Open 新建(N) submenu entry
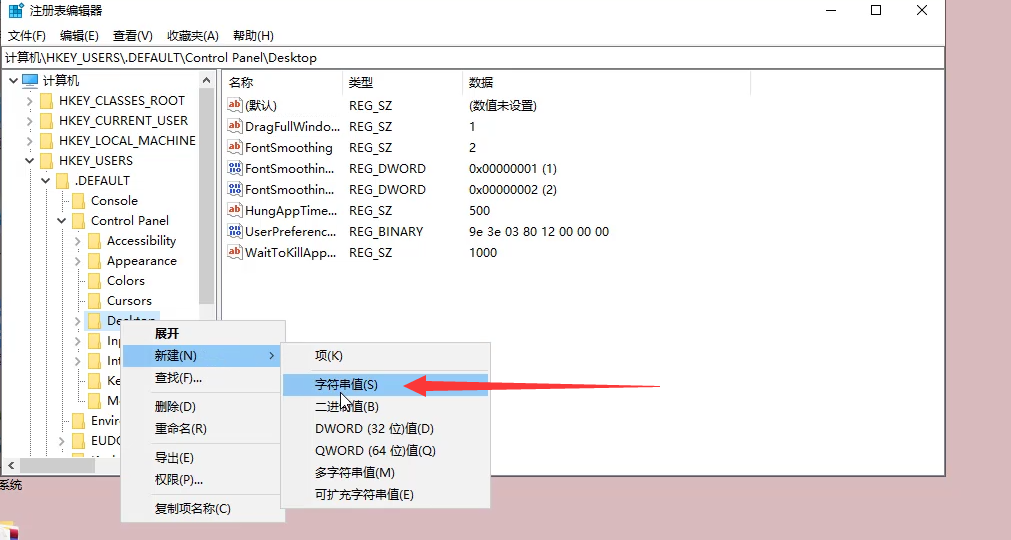This screenshot has height=540, width=1011. click(x=201, y=356)
